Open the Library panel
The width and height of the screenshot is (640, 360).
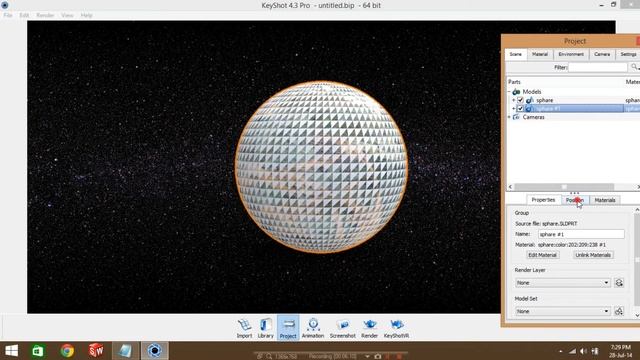pos(265,328)
